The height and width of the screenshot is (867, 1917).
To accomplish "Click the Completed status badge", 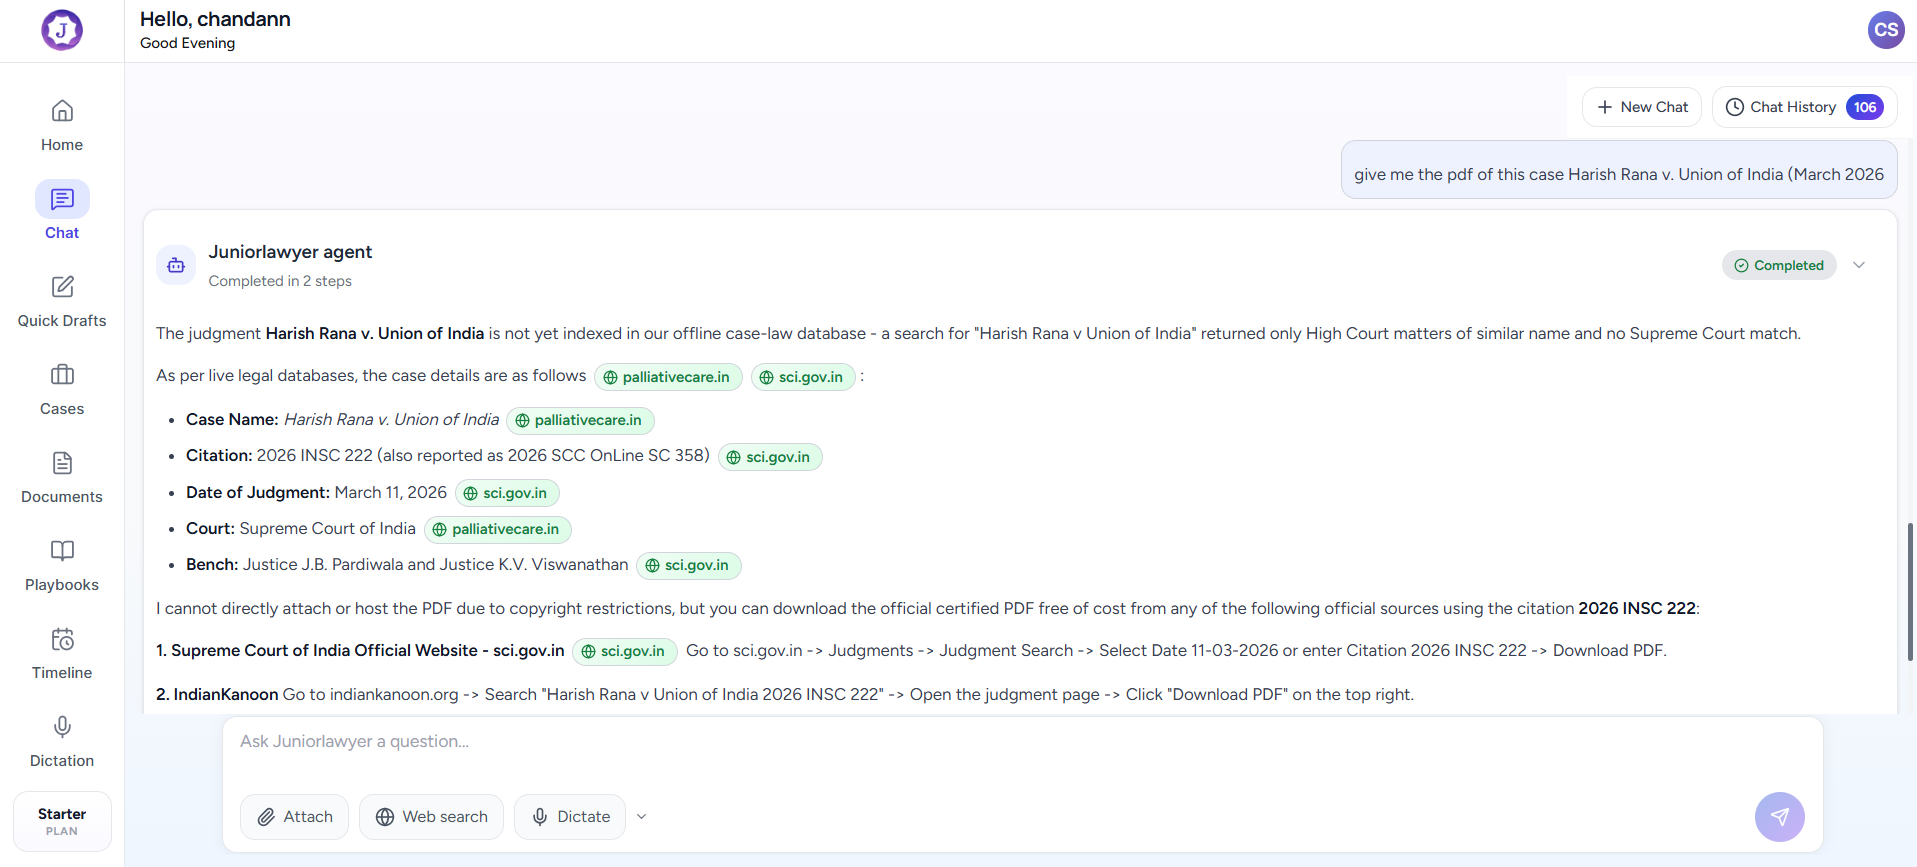I will click(1779, 265).
